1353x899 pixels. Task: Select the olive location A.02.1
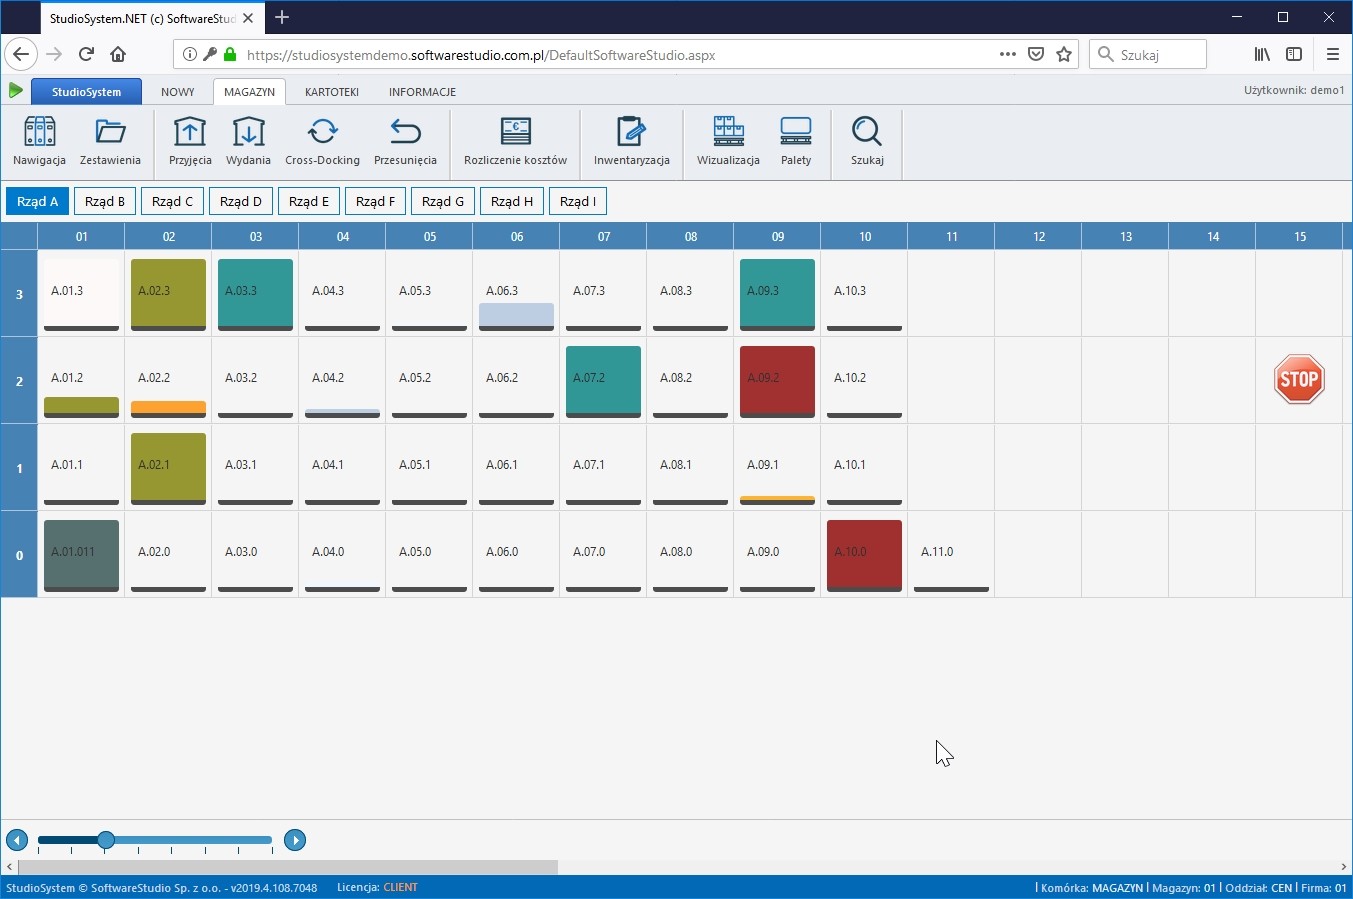168,468
